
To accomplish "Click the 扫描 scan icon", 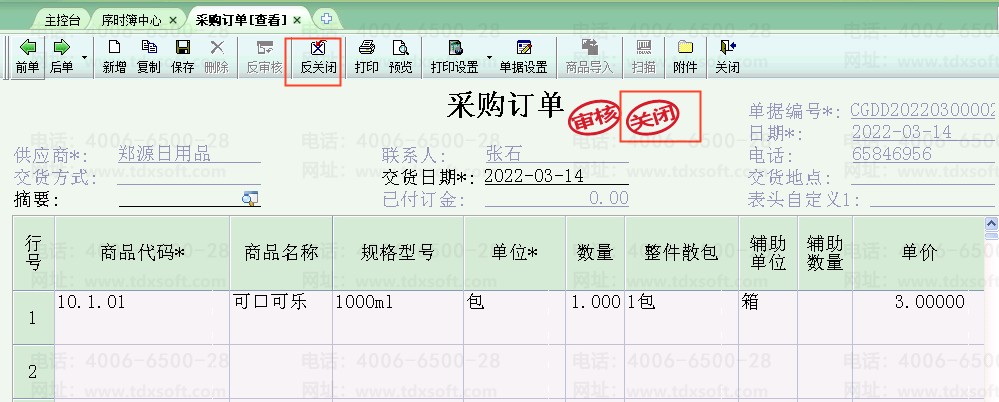I will (643, 57).
